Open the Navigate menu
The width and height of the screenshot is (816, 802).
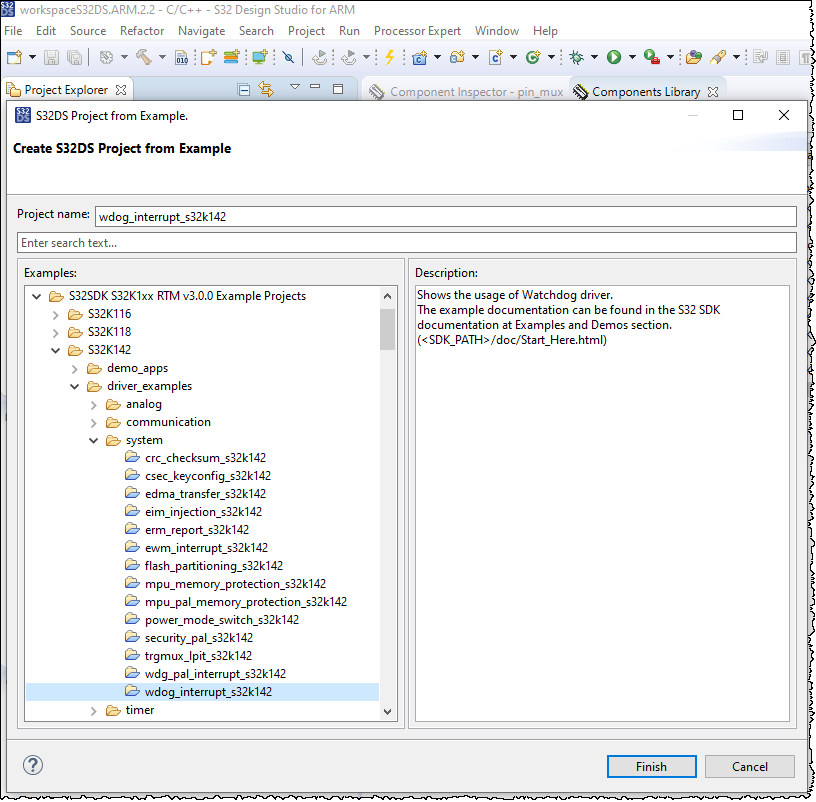pyautogui.click(x=201, y=31)
